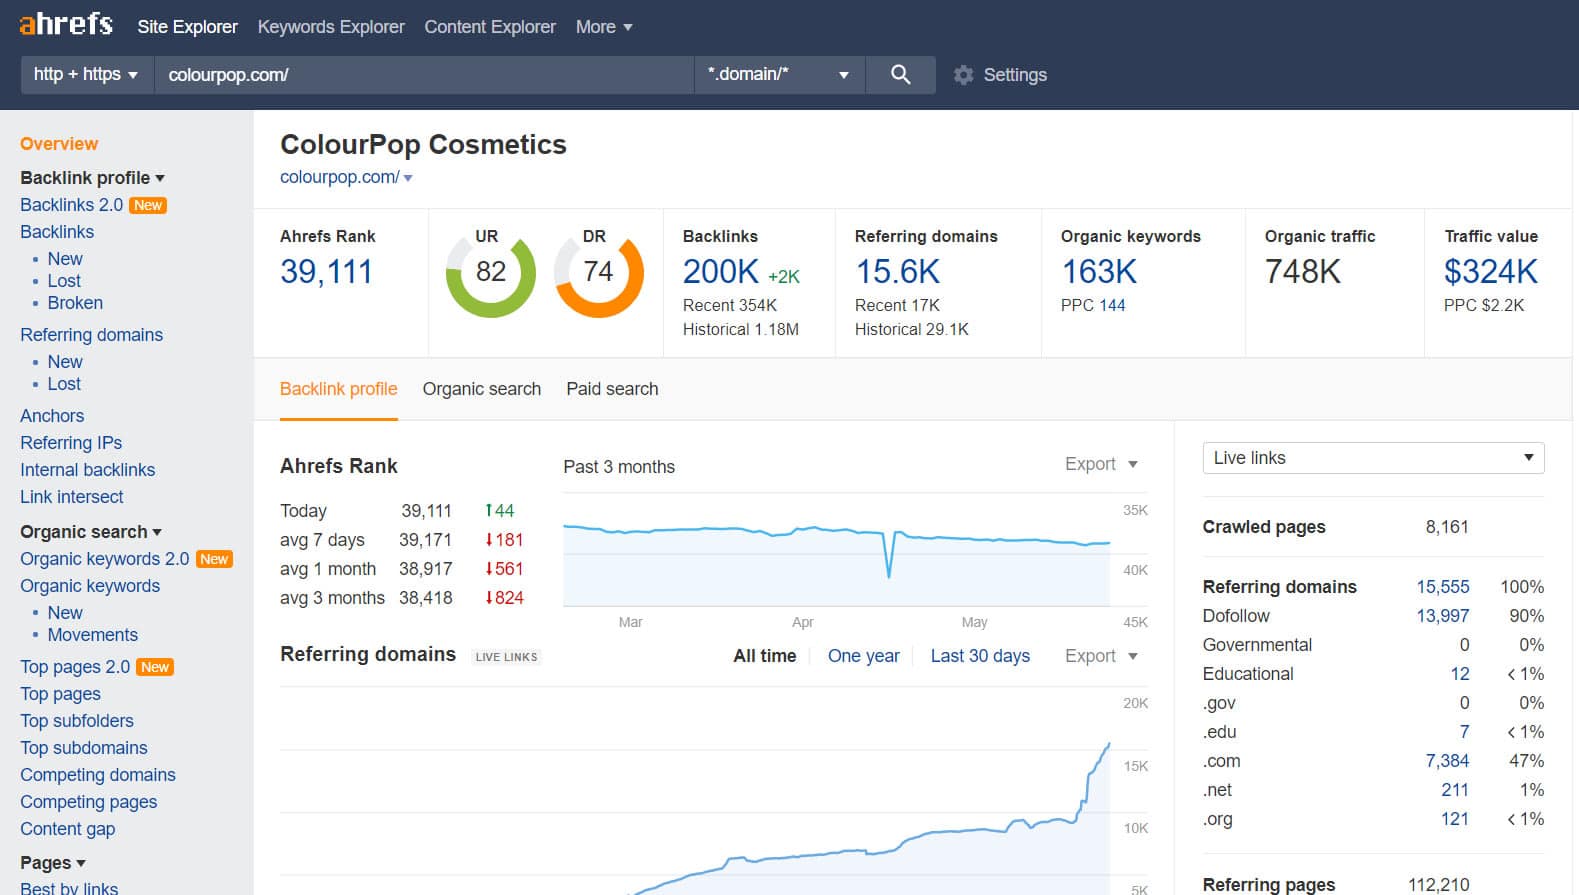Viewport: 1579px width, 895px height.
Task: Click the ahrefs logo
Action: [66, 24]
